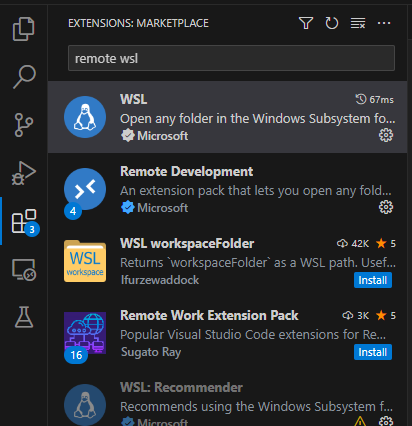The image size is (412, 426).
Task: Click 'Recommends using the Windows Subsystem' description
Action: pos(257,407)
